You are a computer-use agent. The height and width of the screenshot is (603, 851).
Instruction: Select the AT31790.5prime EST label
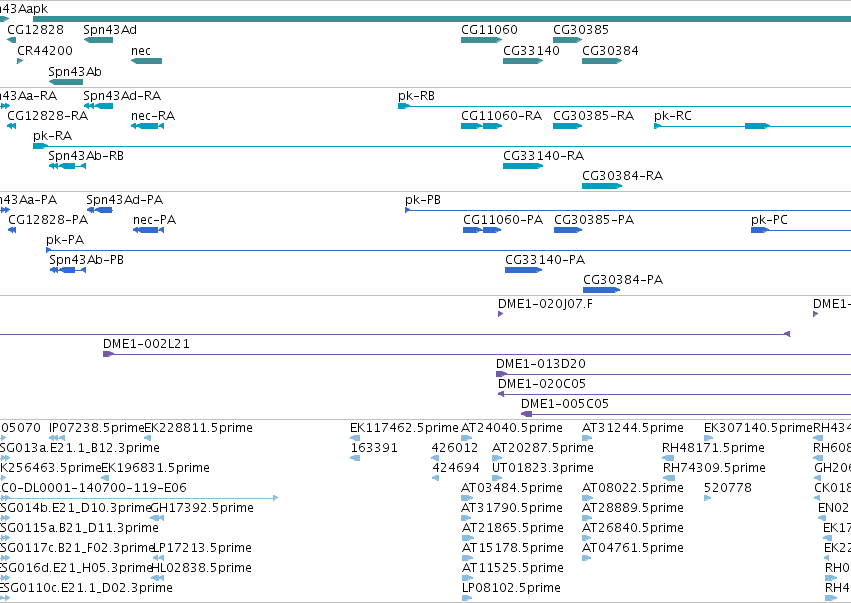(511, 508)
